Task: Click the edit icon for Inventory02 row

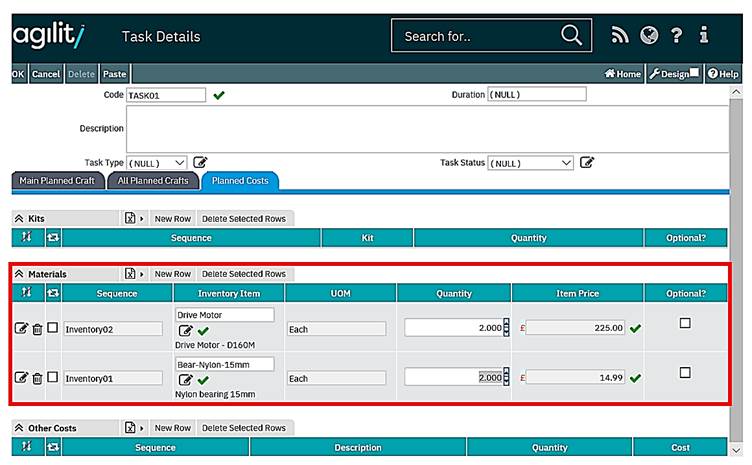Action: [x=22, y=328]
